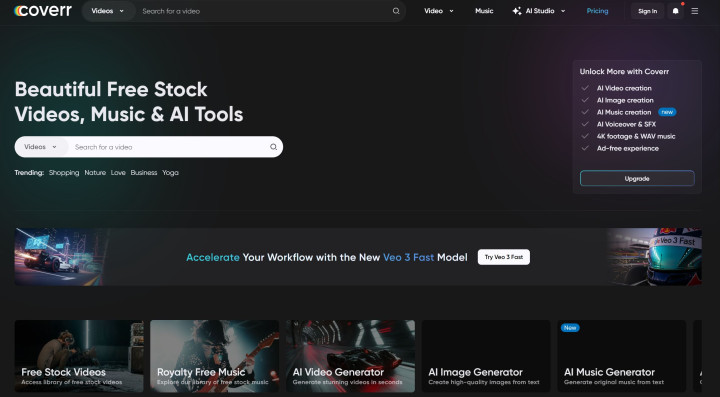
Task: Click the new badge beside AI Music creation
Action: [667, 112]
